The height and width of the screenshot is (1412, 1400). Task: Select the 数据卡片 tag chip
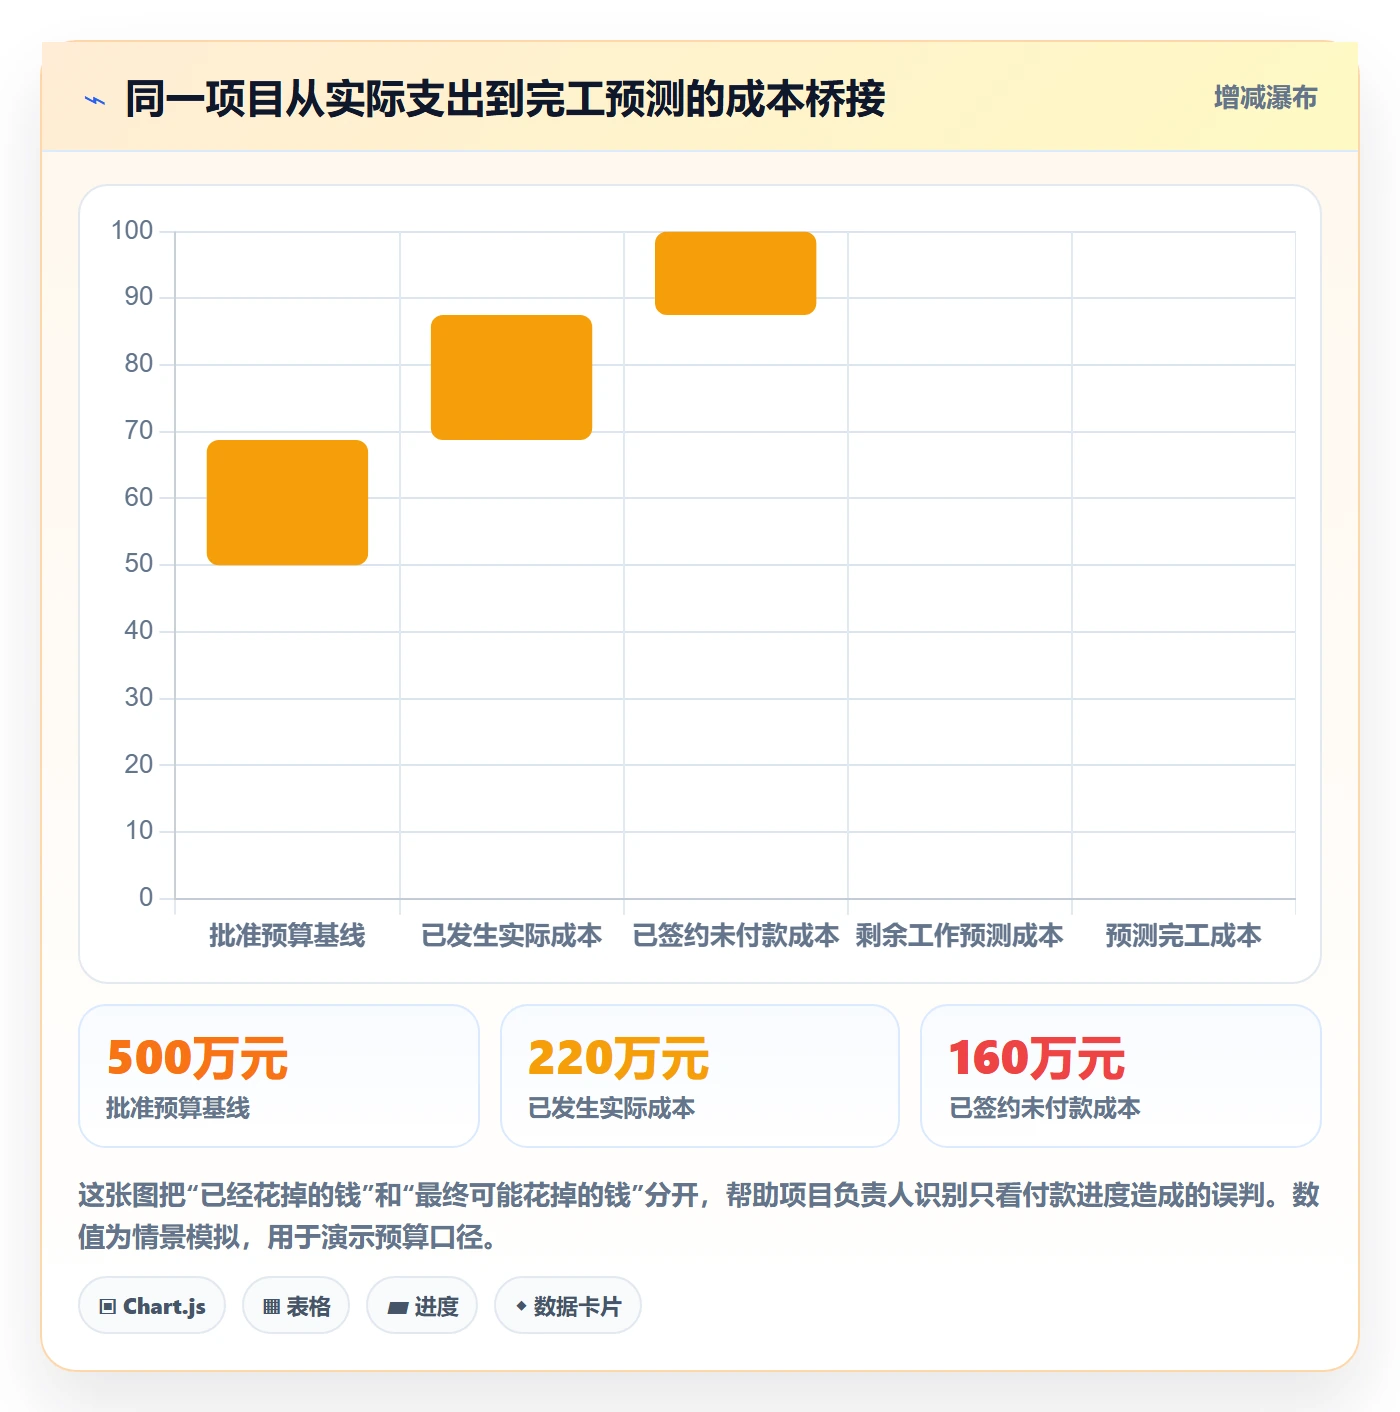(568, 1306)
